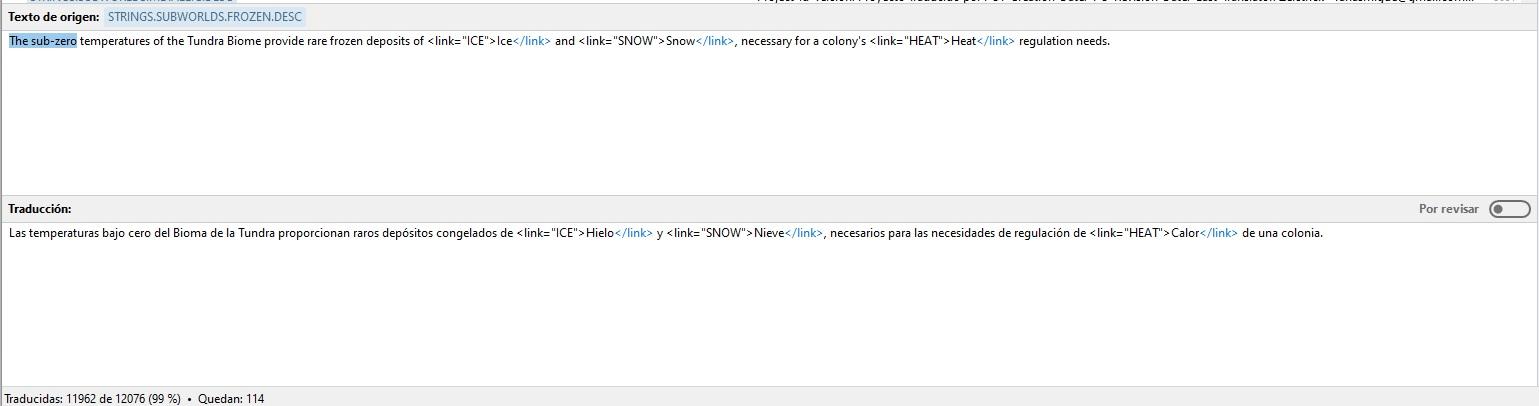The height and width of the screenshot is (406, 1539).
Task: Toggle the Por revisar switch
Action: 1509,209
